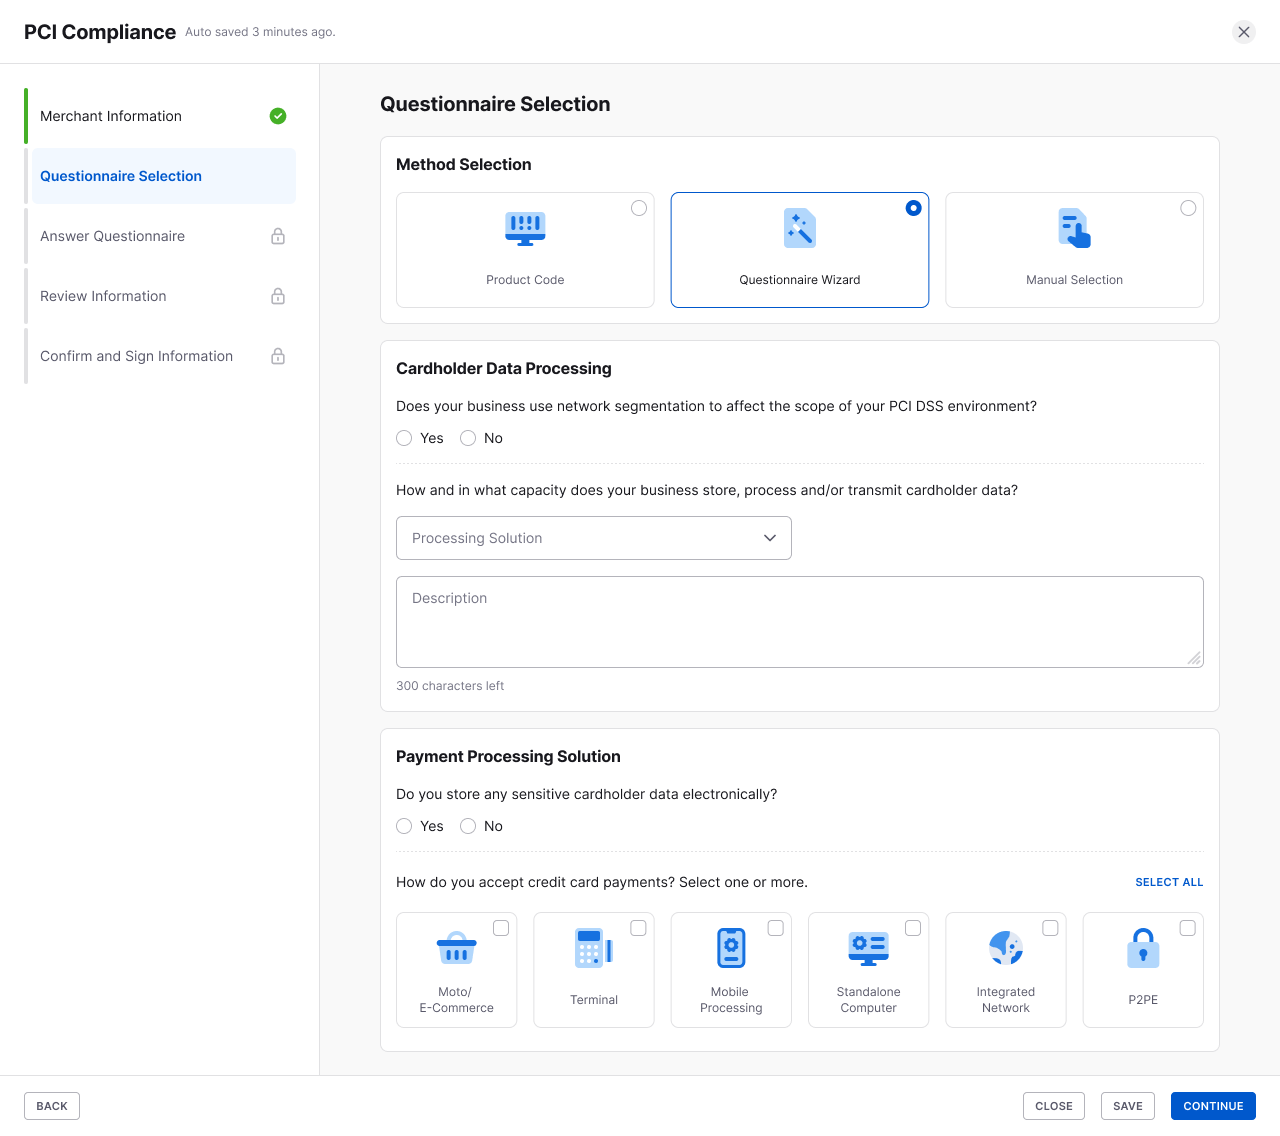Check the Moto/E-Commerce checkbox
Screen dimensions: 1280x1136
(501, 928)
